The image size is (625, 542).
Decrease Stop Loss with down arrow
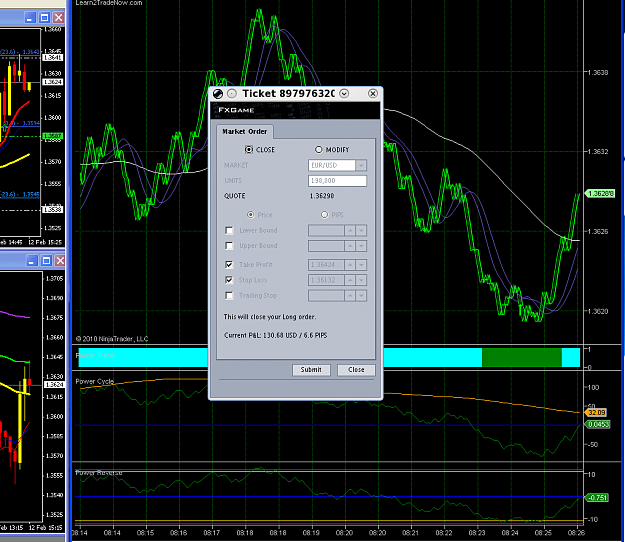pyautogui.click(x=361, y=280)
